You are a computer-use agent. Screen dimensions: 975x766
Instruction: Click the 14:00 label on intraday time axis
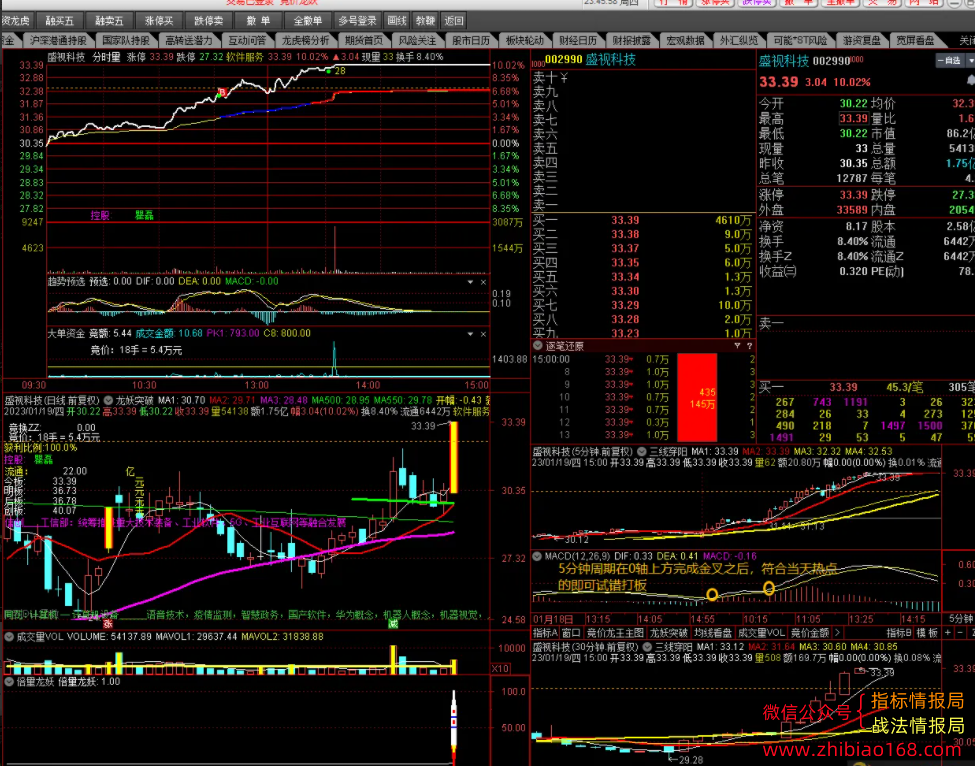pos(367,385)
